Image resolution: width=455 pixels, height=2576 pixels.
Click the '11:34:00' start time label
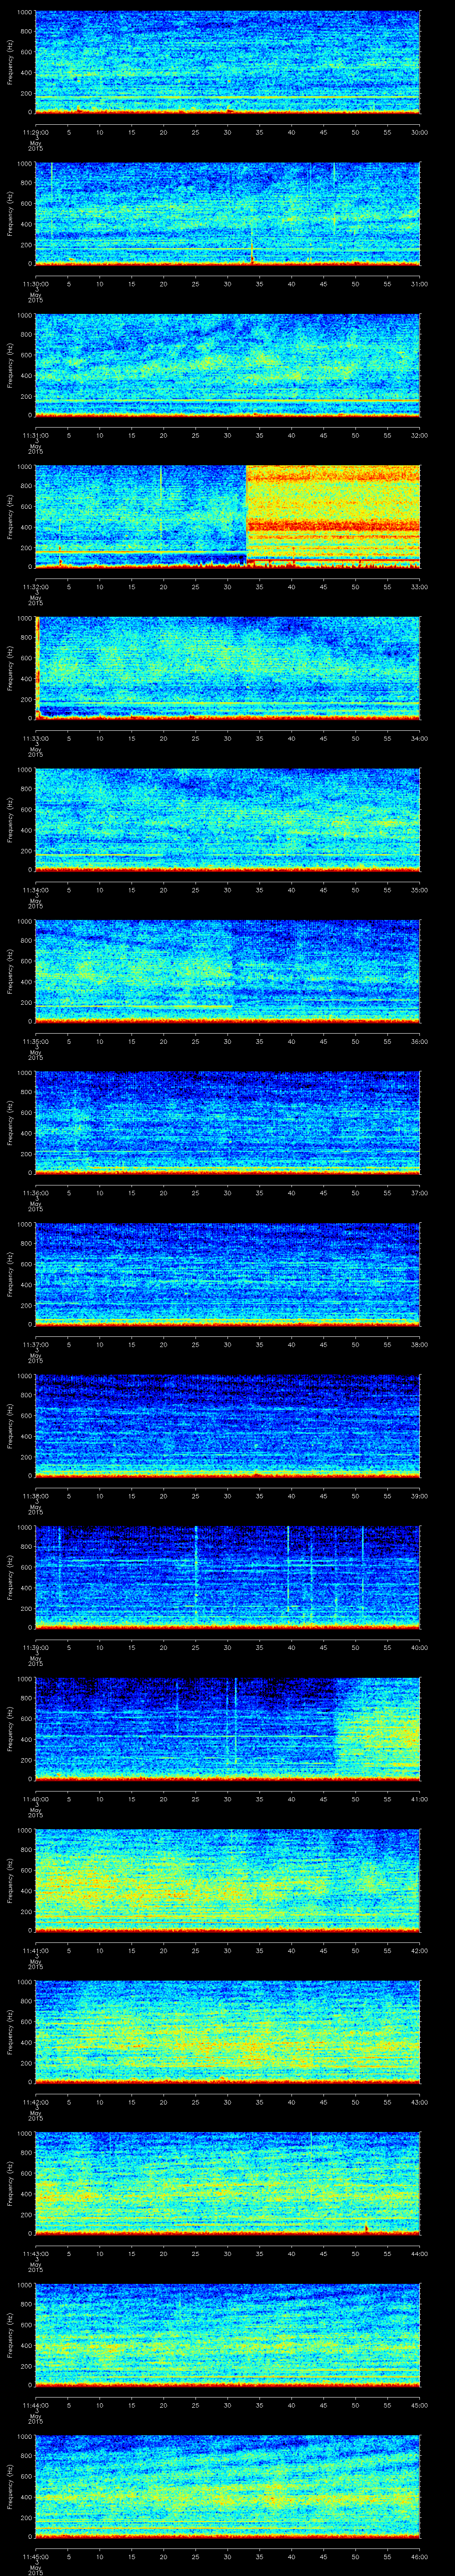(x=35, y=890)
